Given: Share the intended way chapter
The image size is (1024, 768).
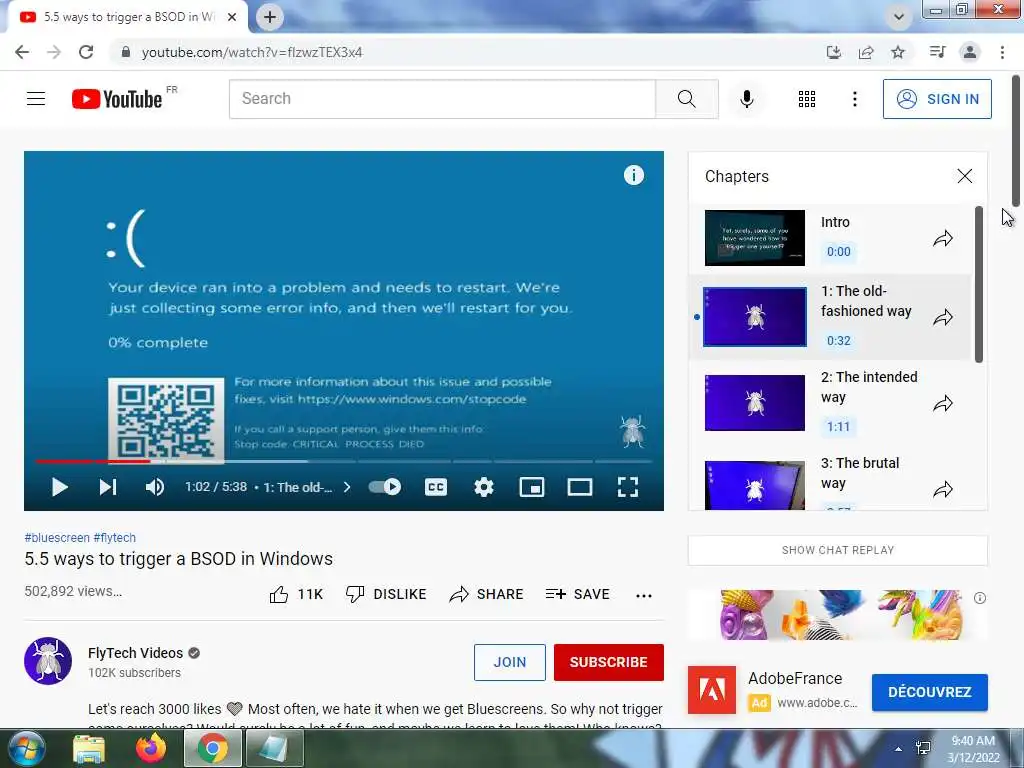Looking at the screenshot, I should (943, 404).
